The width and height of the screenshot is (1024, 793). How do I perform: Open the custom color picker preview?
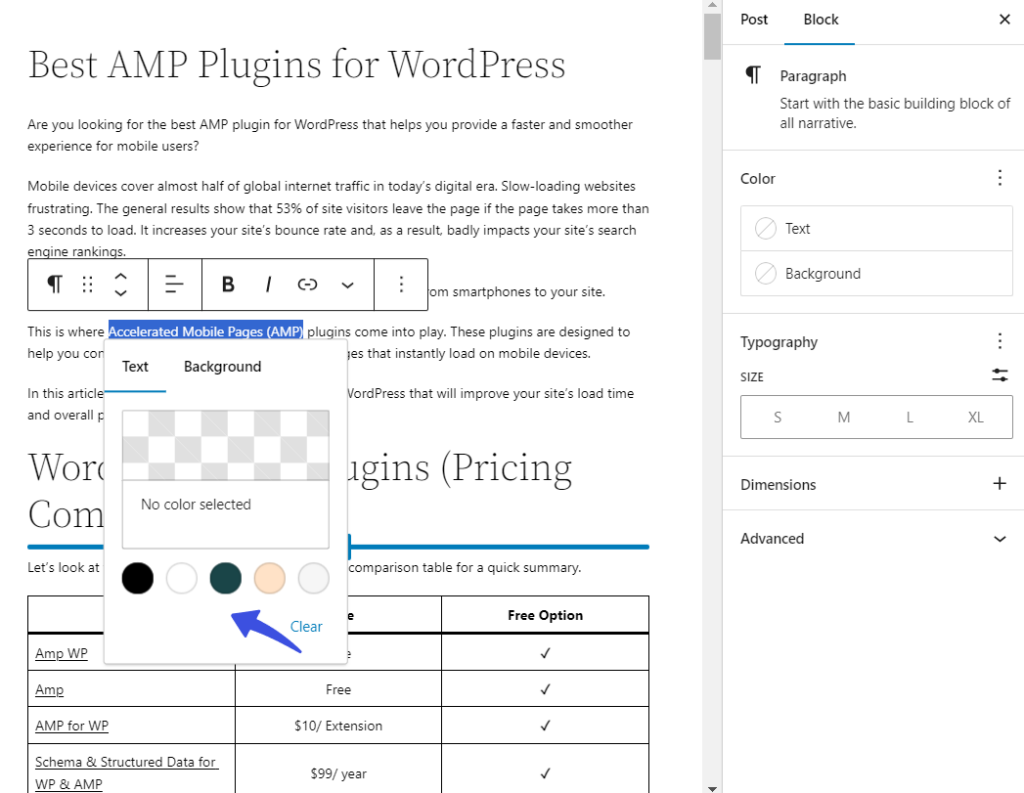pyautogui.click(x=225, y=445)
